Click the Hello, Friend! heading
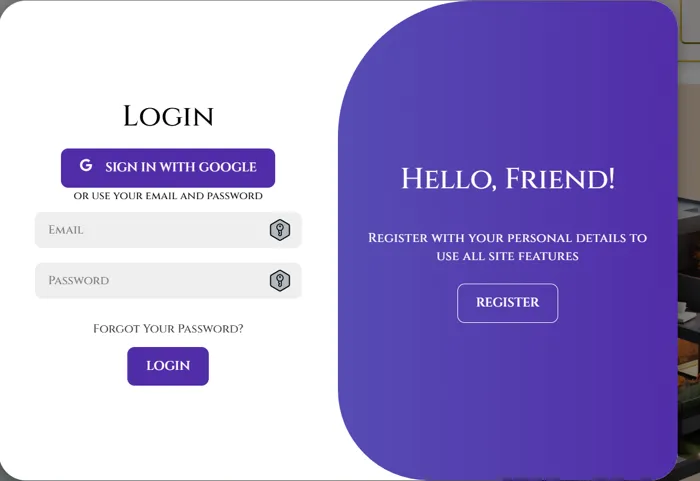The height and width of the screenshot is (481, 700). point(508,179)
